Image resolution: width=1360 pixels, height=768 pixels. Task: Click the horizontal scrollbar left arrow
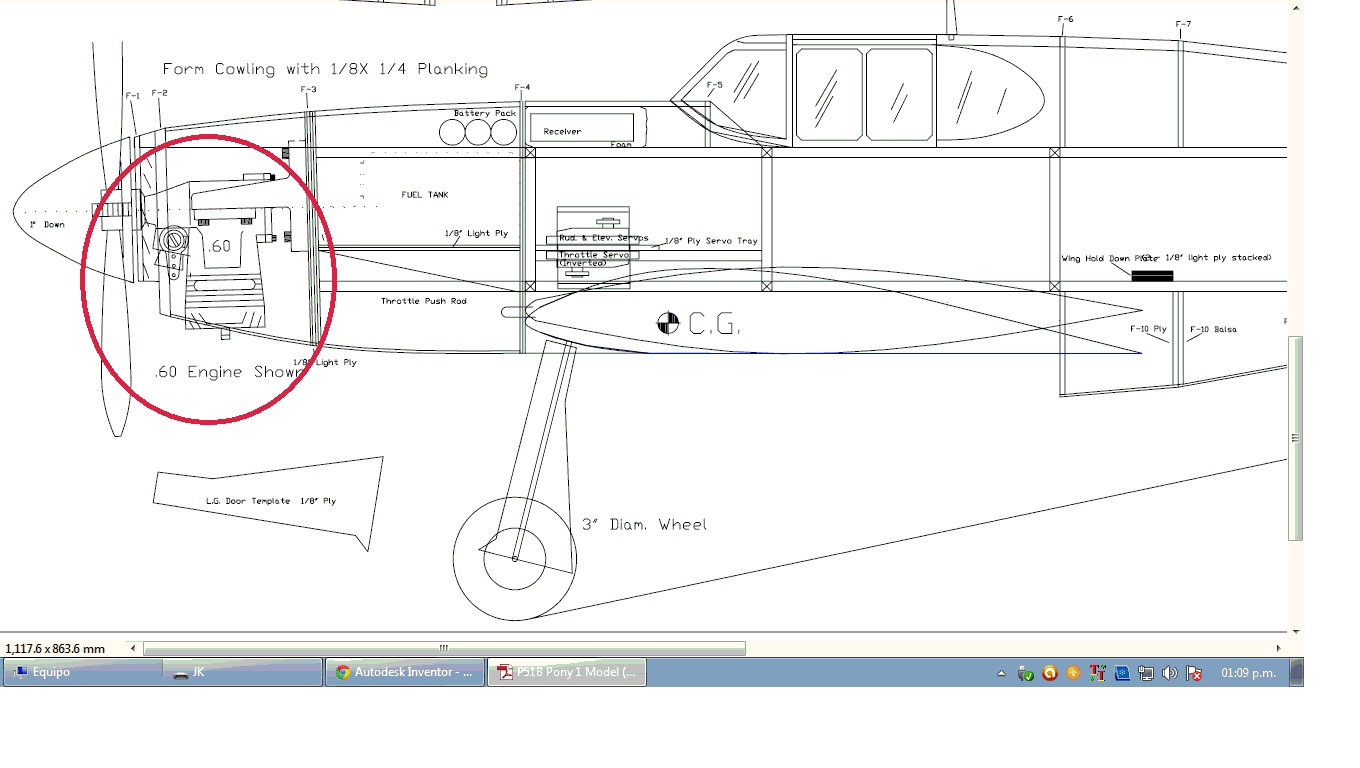pos(134,648)
